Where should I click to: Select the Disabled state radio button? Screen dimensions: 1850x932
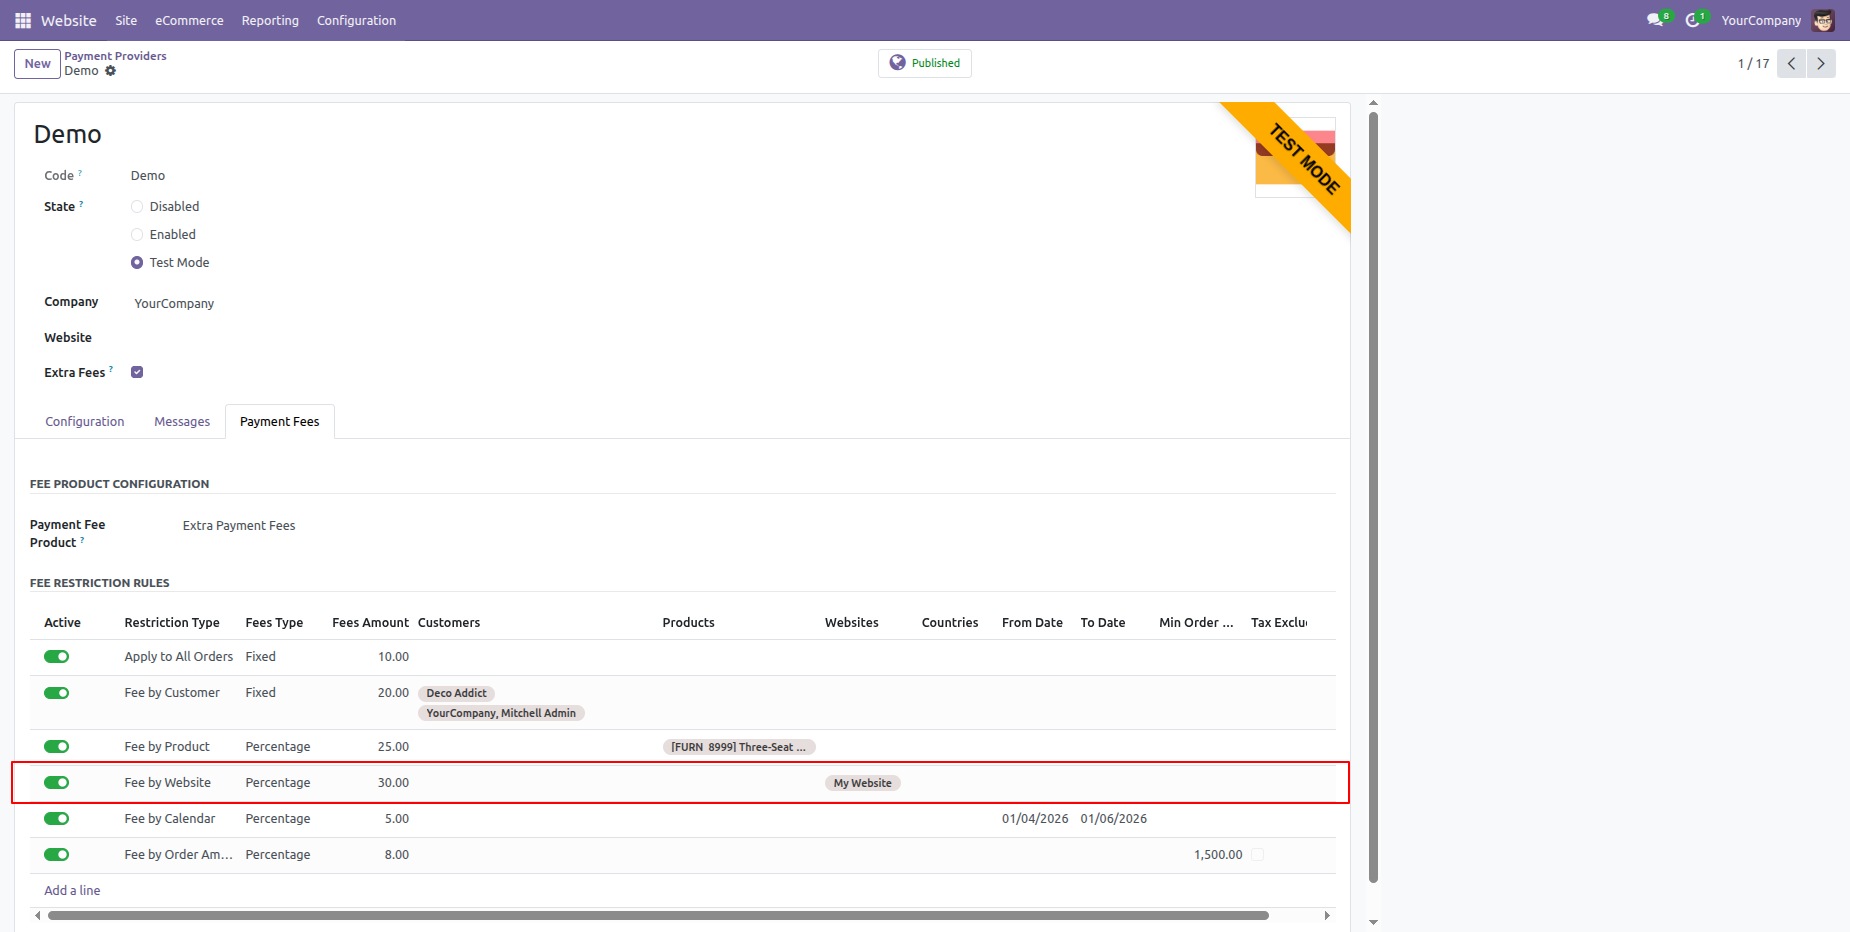point(137,207)
